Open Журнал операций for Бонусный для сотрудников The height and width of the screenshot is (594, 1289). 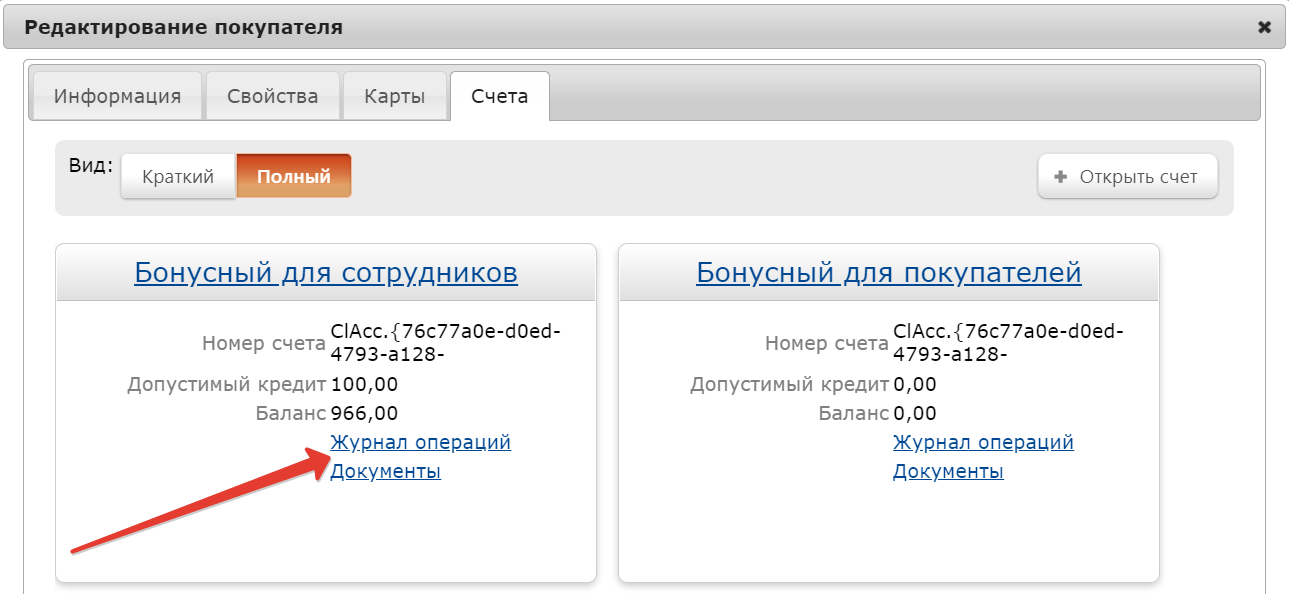coord(421,442)
